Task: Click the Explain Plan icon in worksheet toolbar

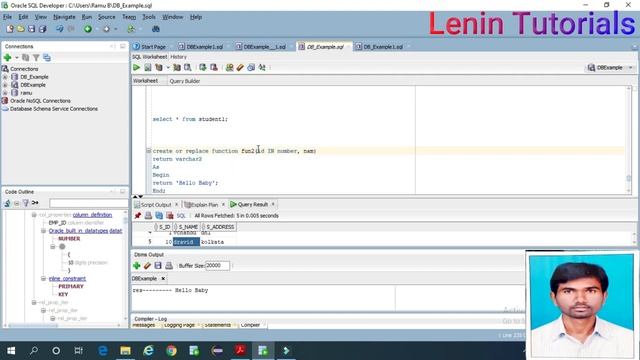Action: (159, 67)
